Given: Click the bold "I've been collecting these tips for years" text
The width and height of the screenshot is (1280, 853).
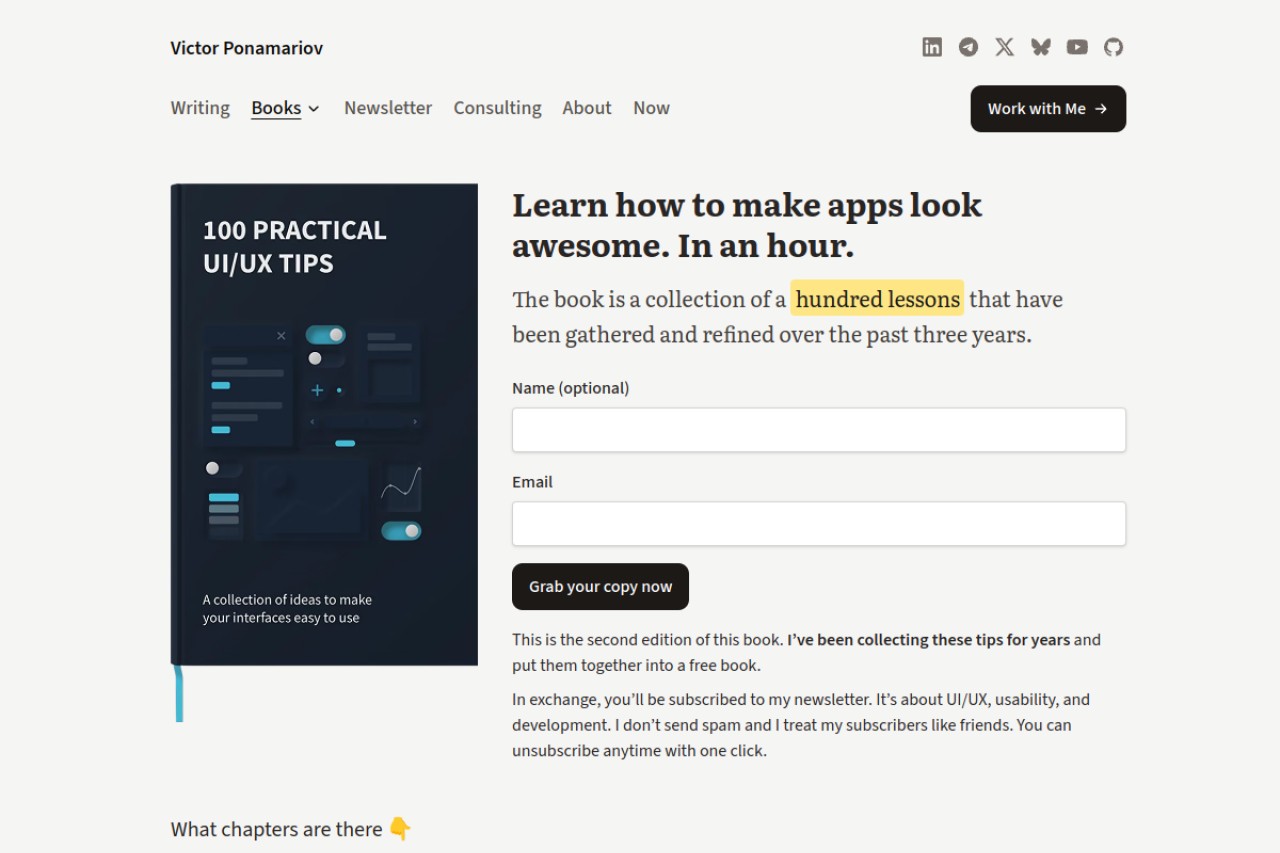Looking at the screenshot, I should [929, 640].
